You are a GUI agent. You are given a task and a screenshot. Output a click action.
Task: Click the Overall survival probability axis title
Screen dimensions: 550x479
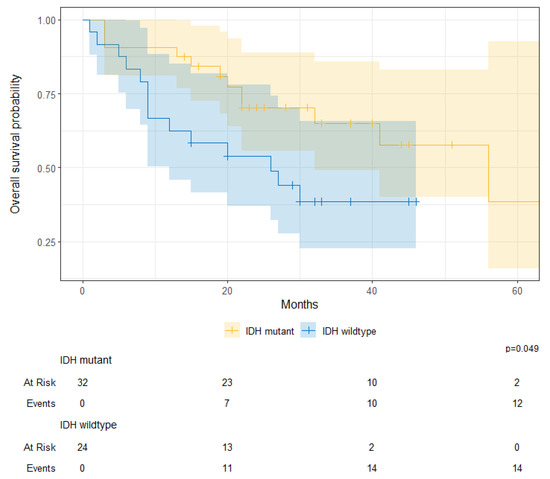(x=15, y=144)
